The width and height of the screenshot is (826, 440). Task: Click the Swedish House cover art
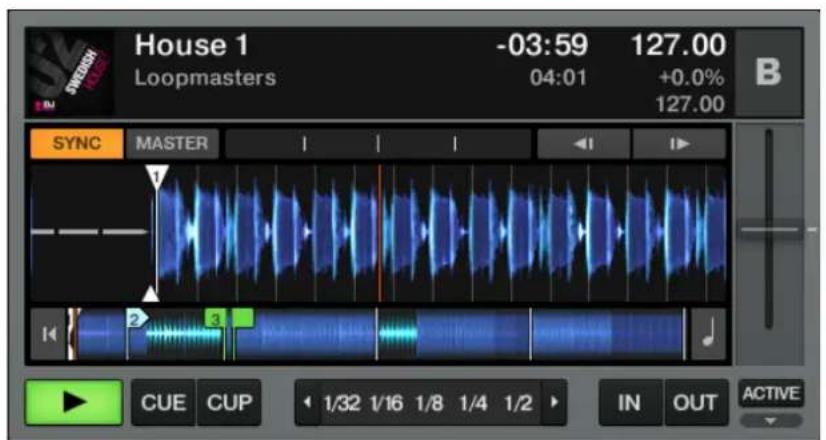pos(70,73)
